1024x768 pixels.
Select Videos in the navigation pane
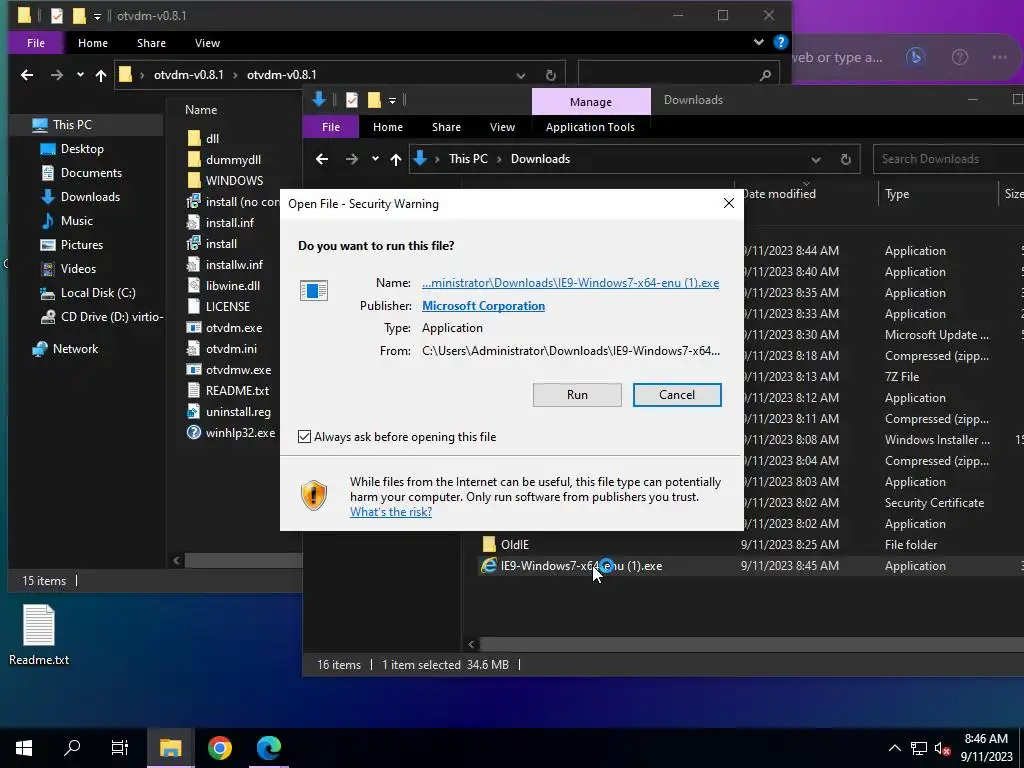coord(78,269)
